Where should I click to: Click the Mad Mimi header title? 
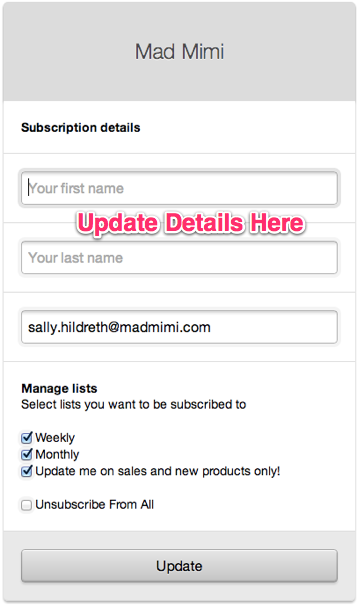point(179,52)
